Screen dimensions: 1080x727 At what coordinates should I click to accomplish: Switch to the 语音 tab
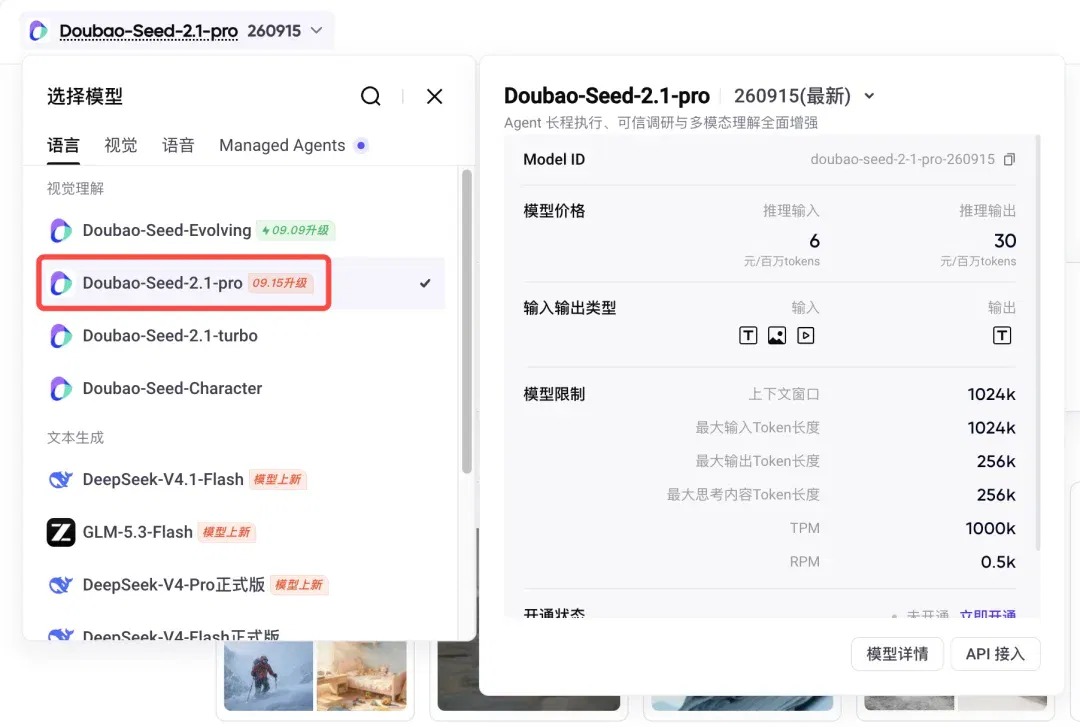click(x=178, y=145)
